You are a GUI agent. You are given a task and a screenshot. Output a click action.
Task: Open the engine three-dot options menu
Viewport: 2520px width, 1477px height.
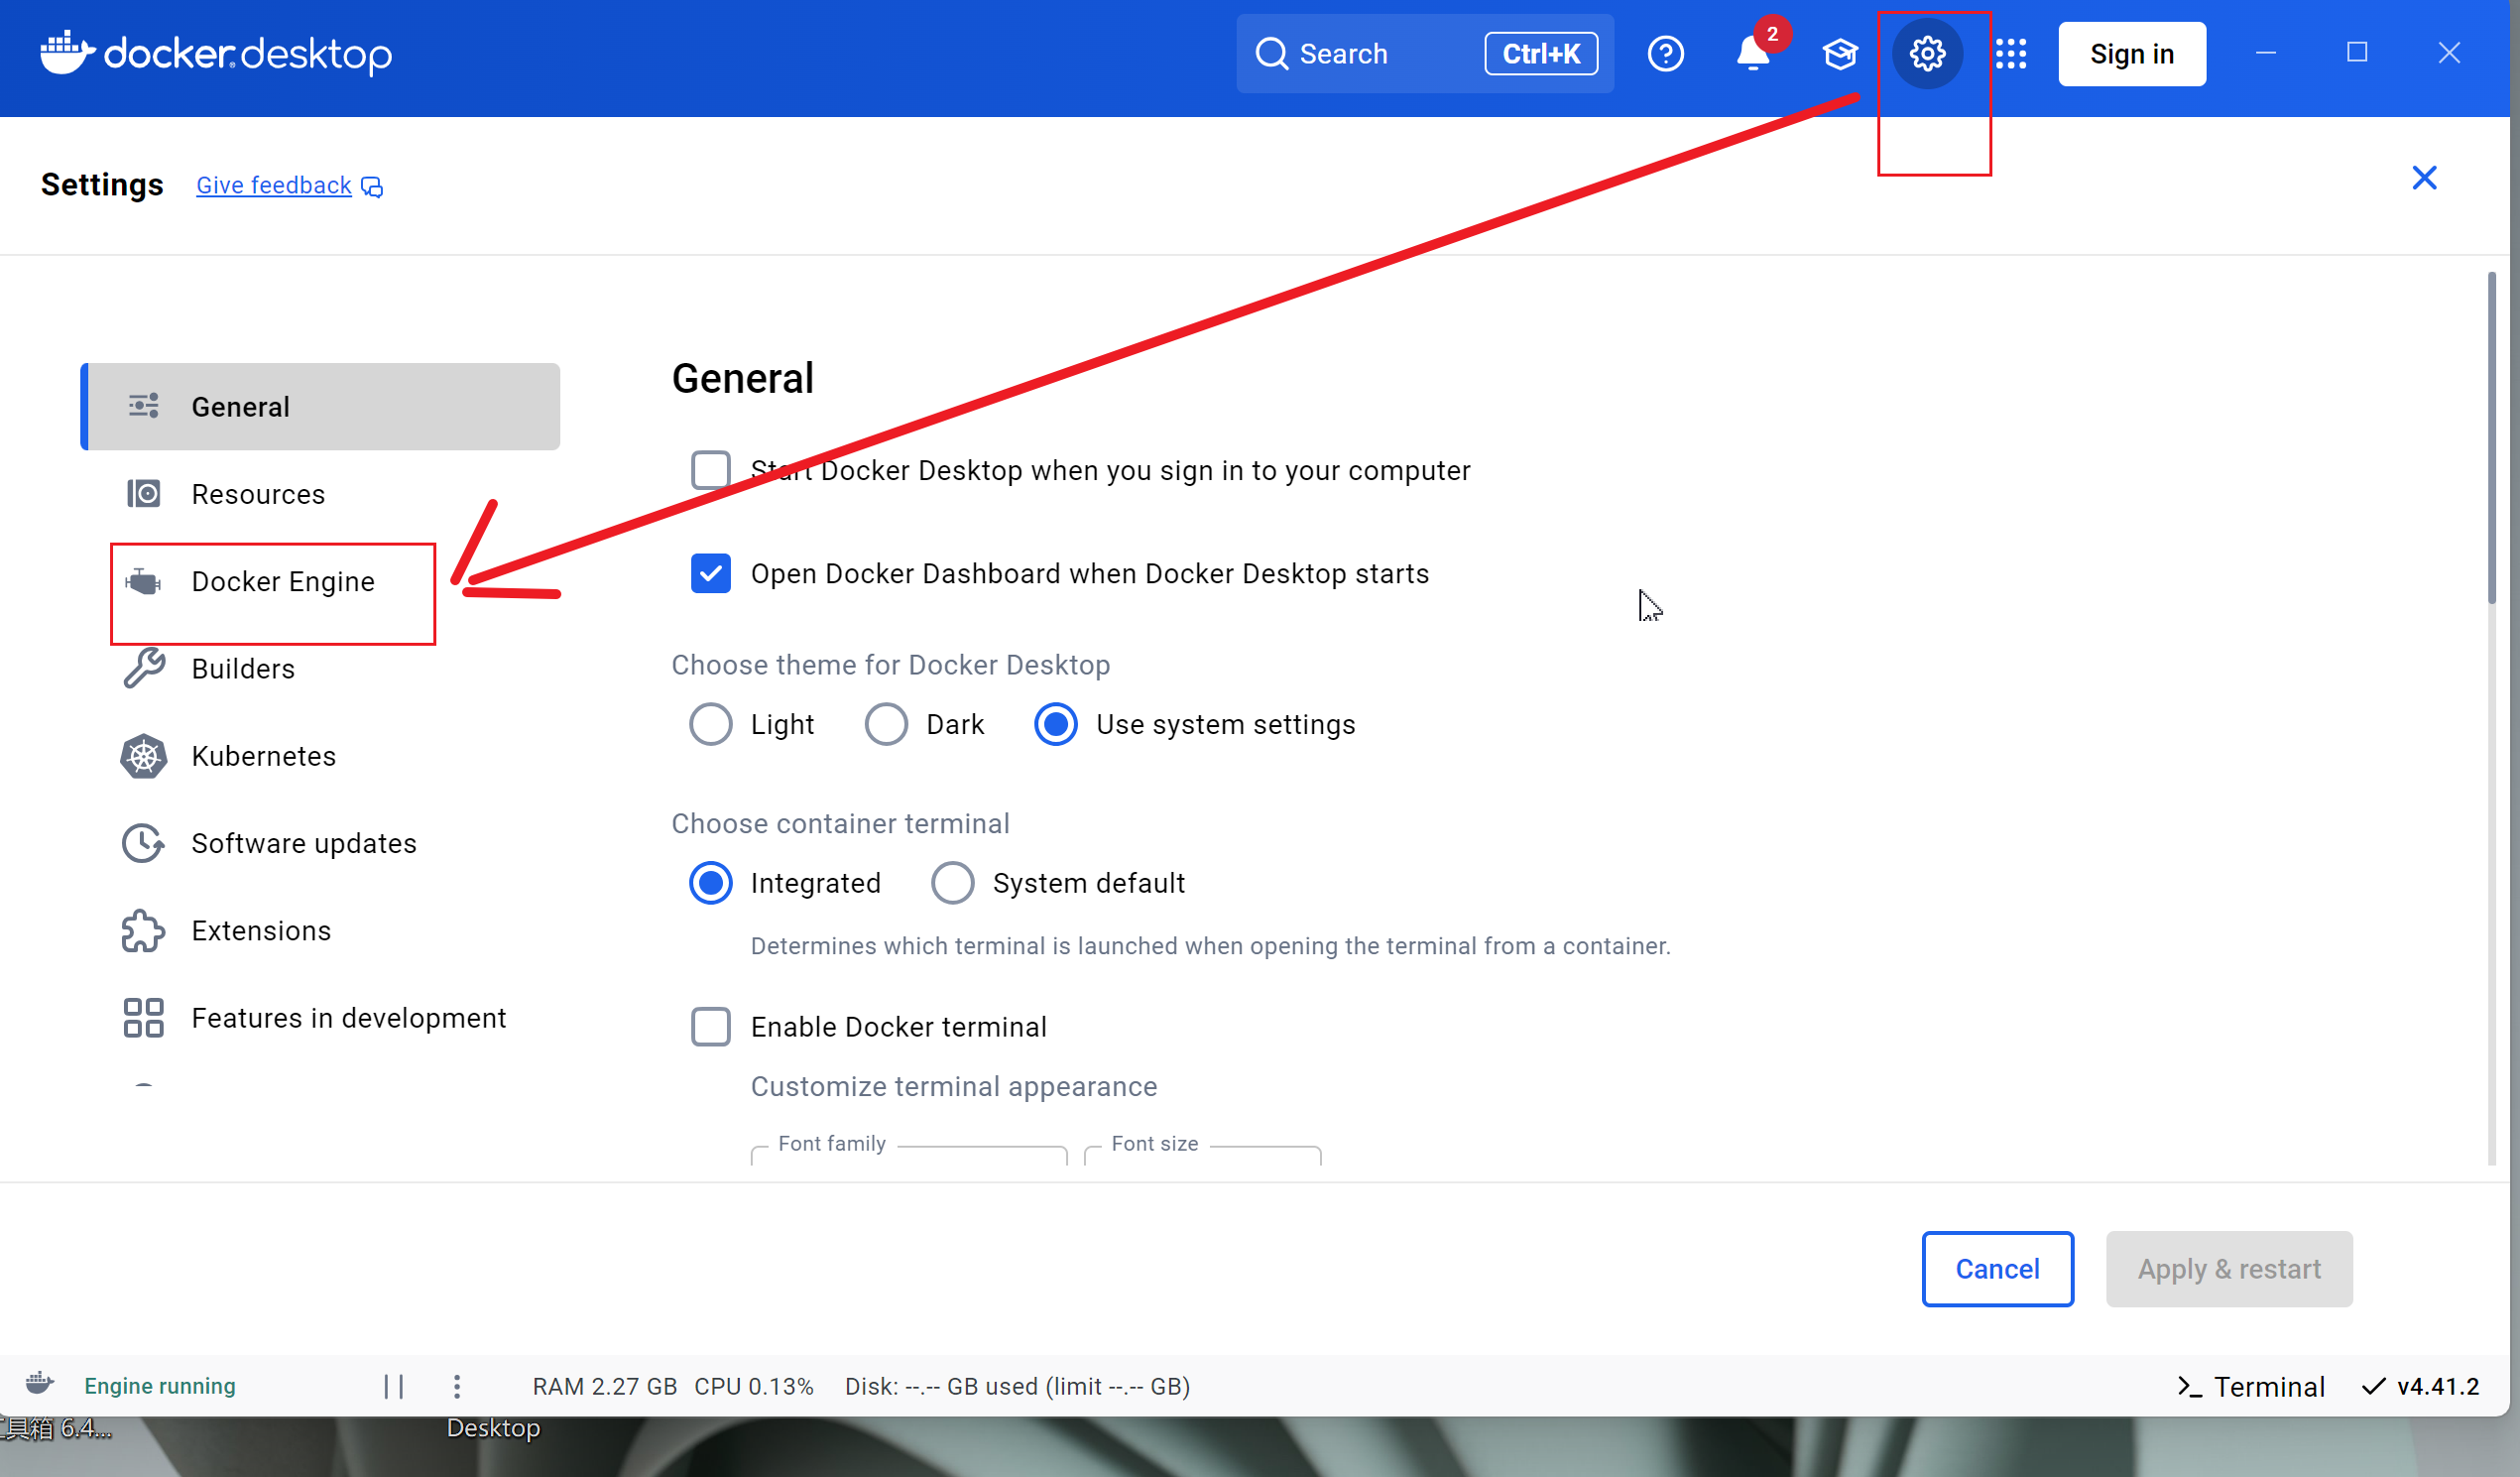(456, 1385)
